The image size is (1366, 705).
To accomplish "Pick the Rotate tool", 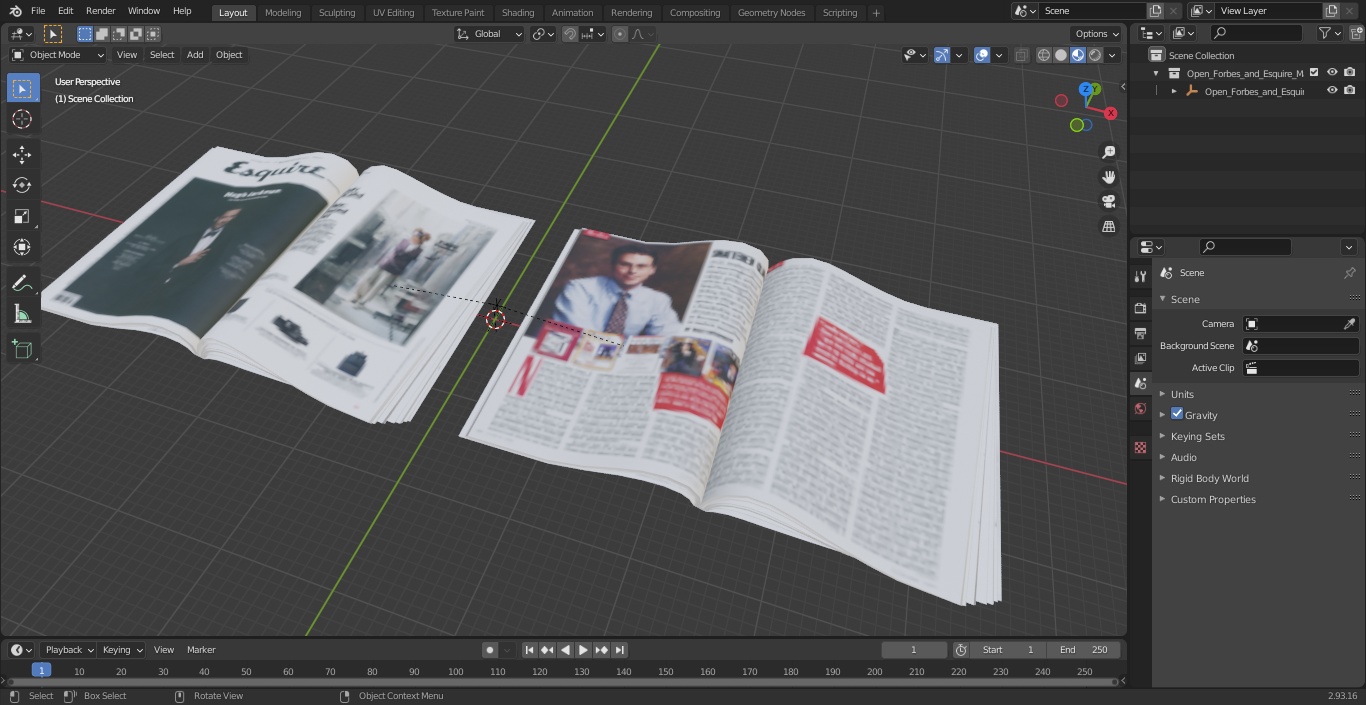I will [22, 185].
